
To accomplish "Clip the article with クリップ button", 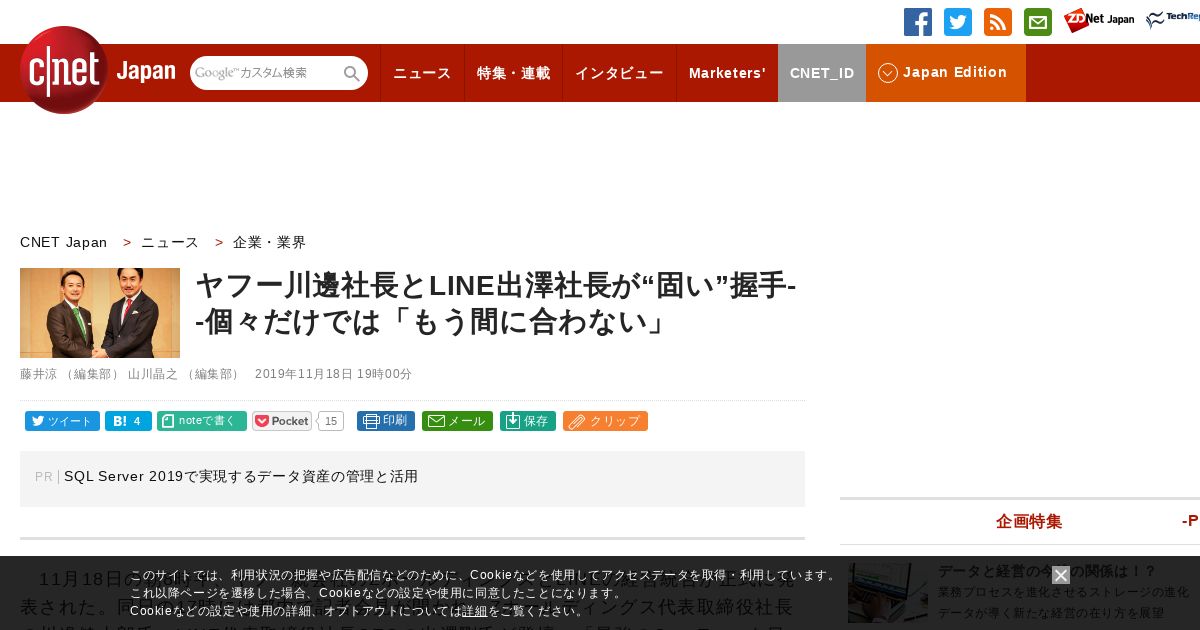I will click(x=605, y=421).
